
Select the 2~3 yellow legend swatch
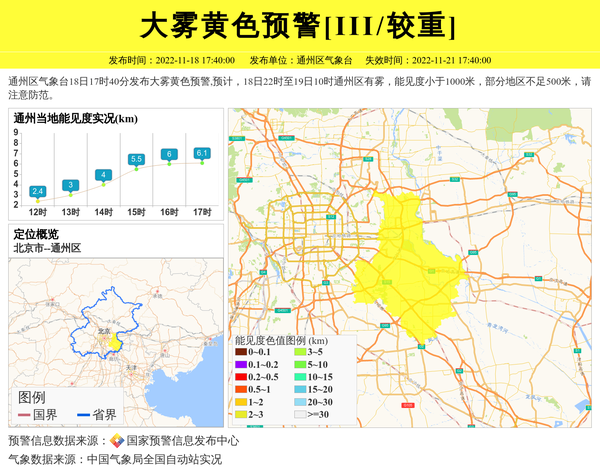[x=240, y=414]
